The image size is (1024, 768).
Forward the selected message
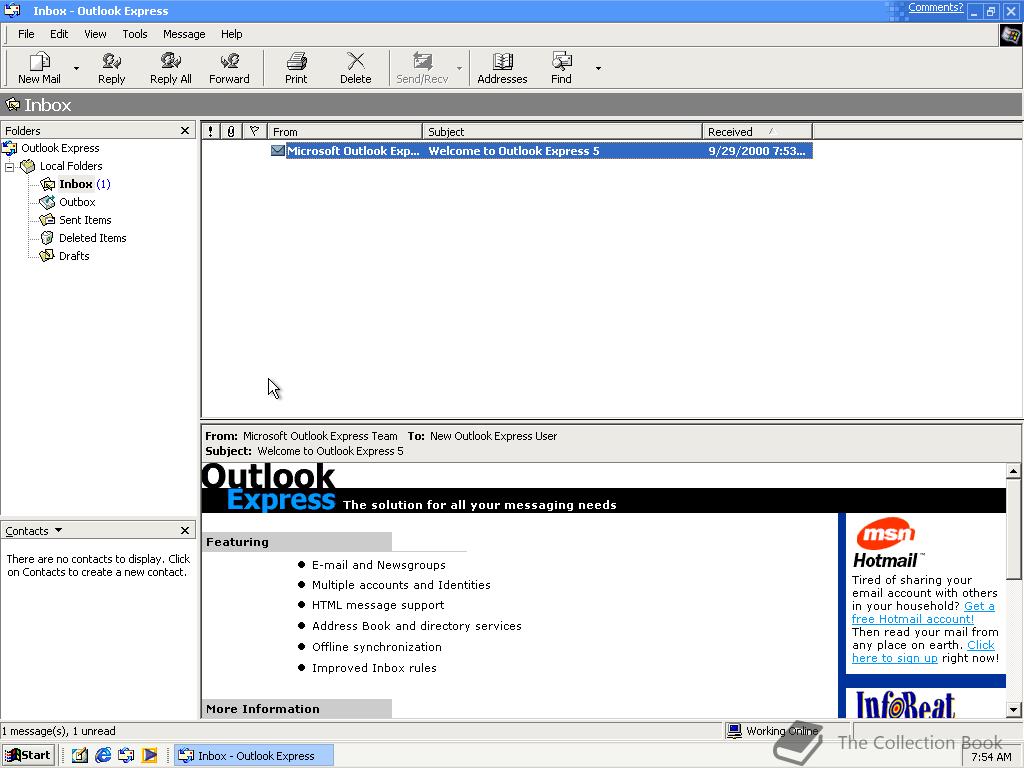click(x=229, y=68)
